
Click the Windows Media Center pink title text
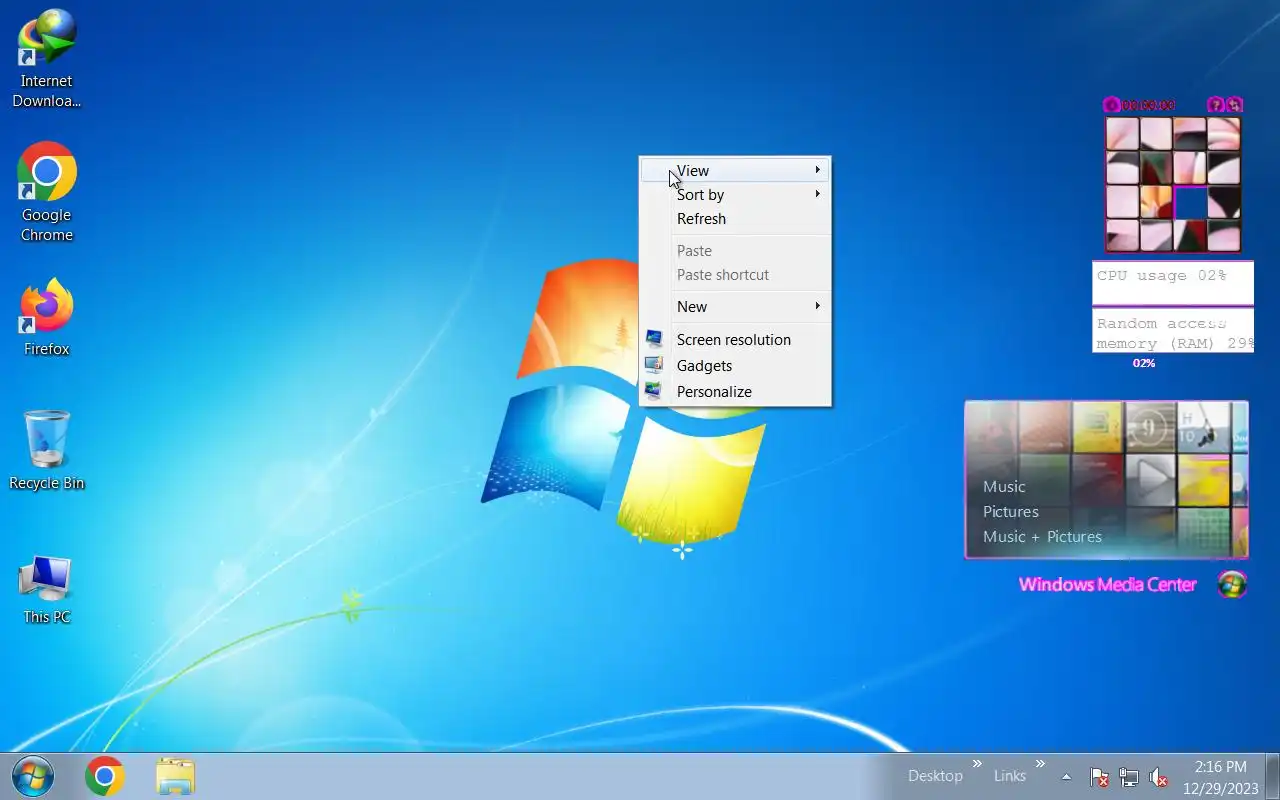click(x=1107, y=585)
